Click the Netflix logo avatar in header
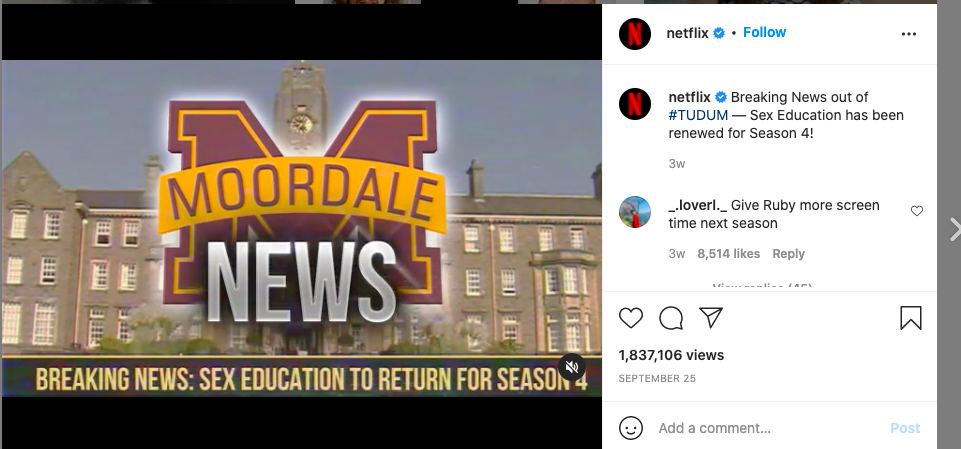Image resolution: width=961 pixels, height=449 pixels. click(635, 34)
